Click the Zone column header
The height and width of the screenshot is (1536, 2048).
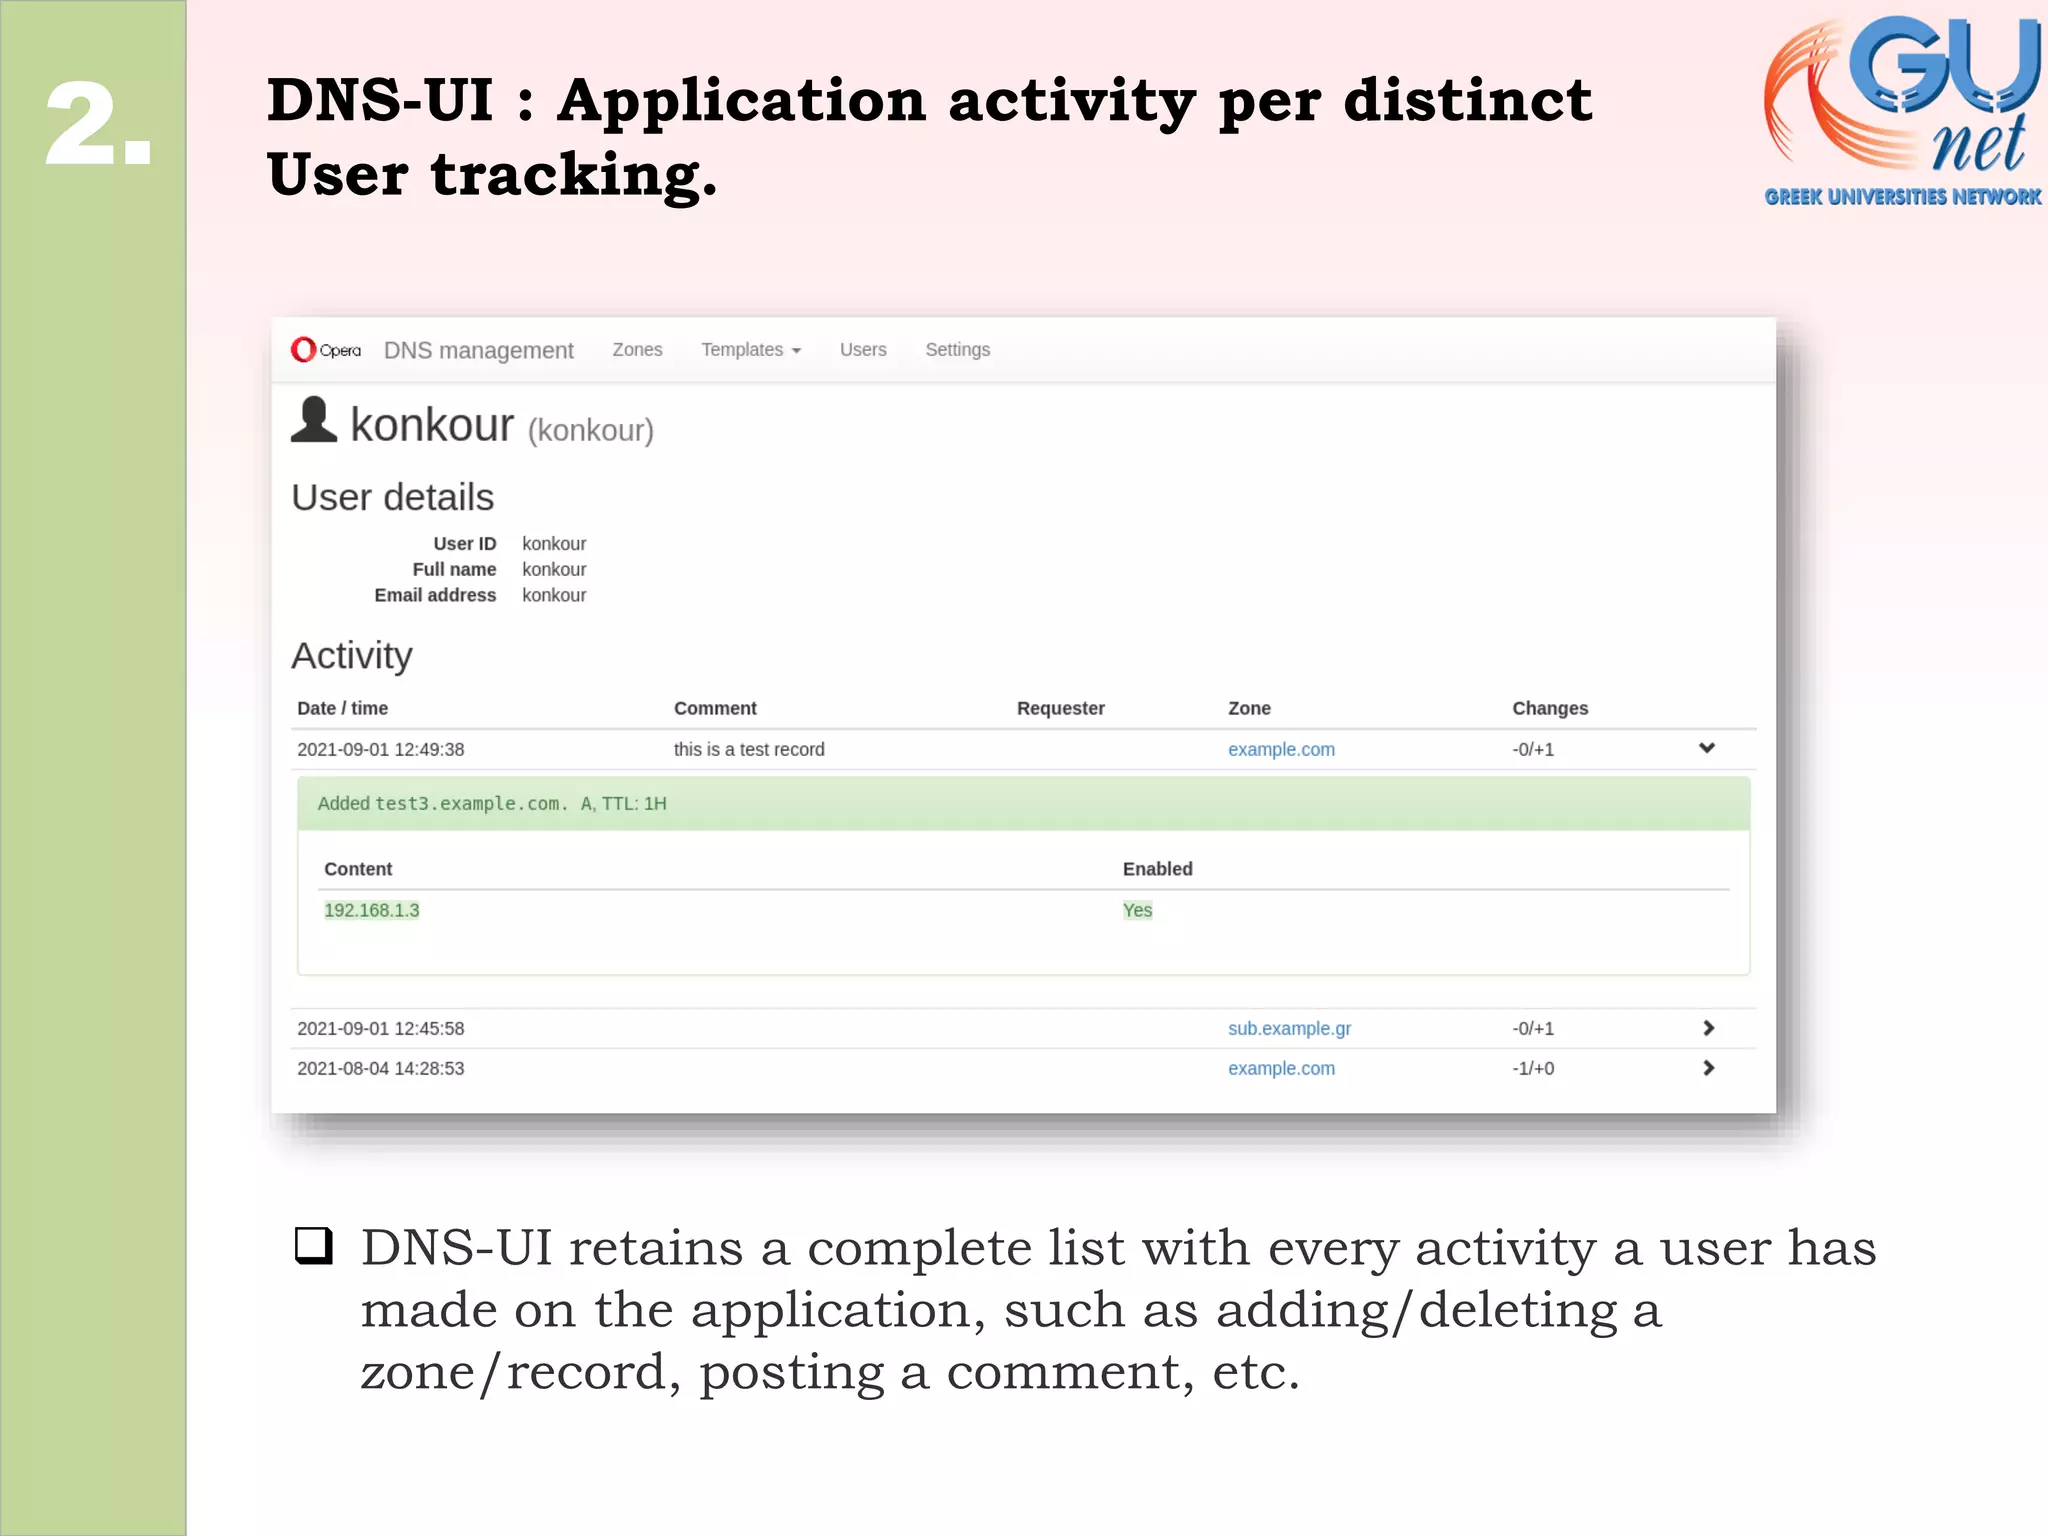coord(1249,708)
